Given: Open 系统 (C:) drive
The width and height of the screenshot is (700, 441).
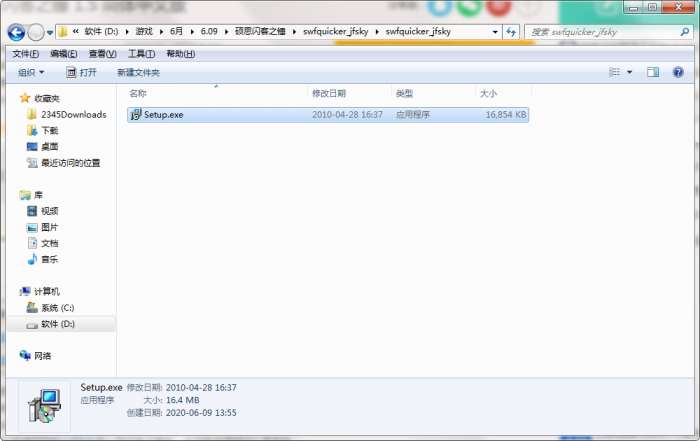Looking at the screenshot, I should [x=58, y=308].
